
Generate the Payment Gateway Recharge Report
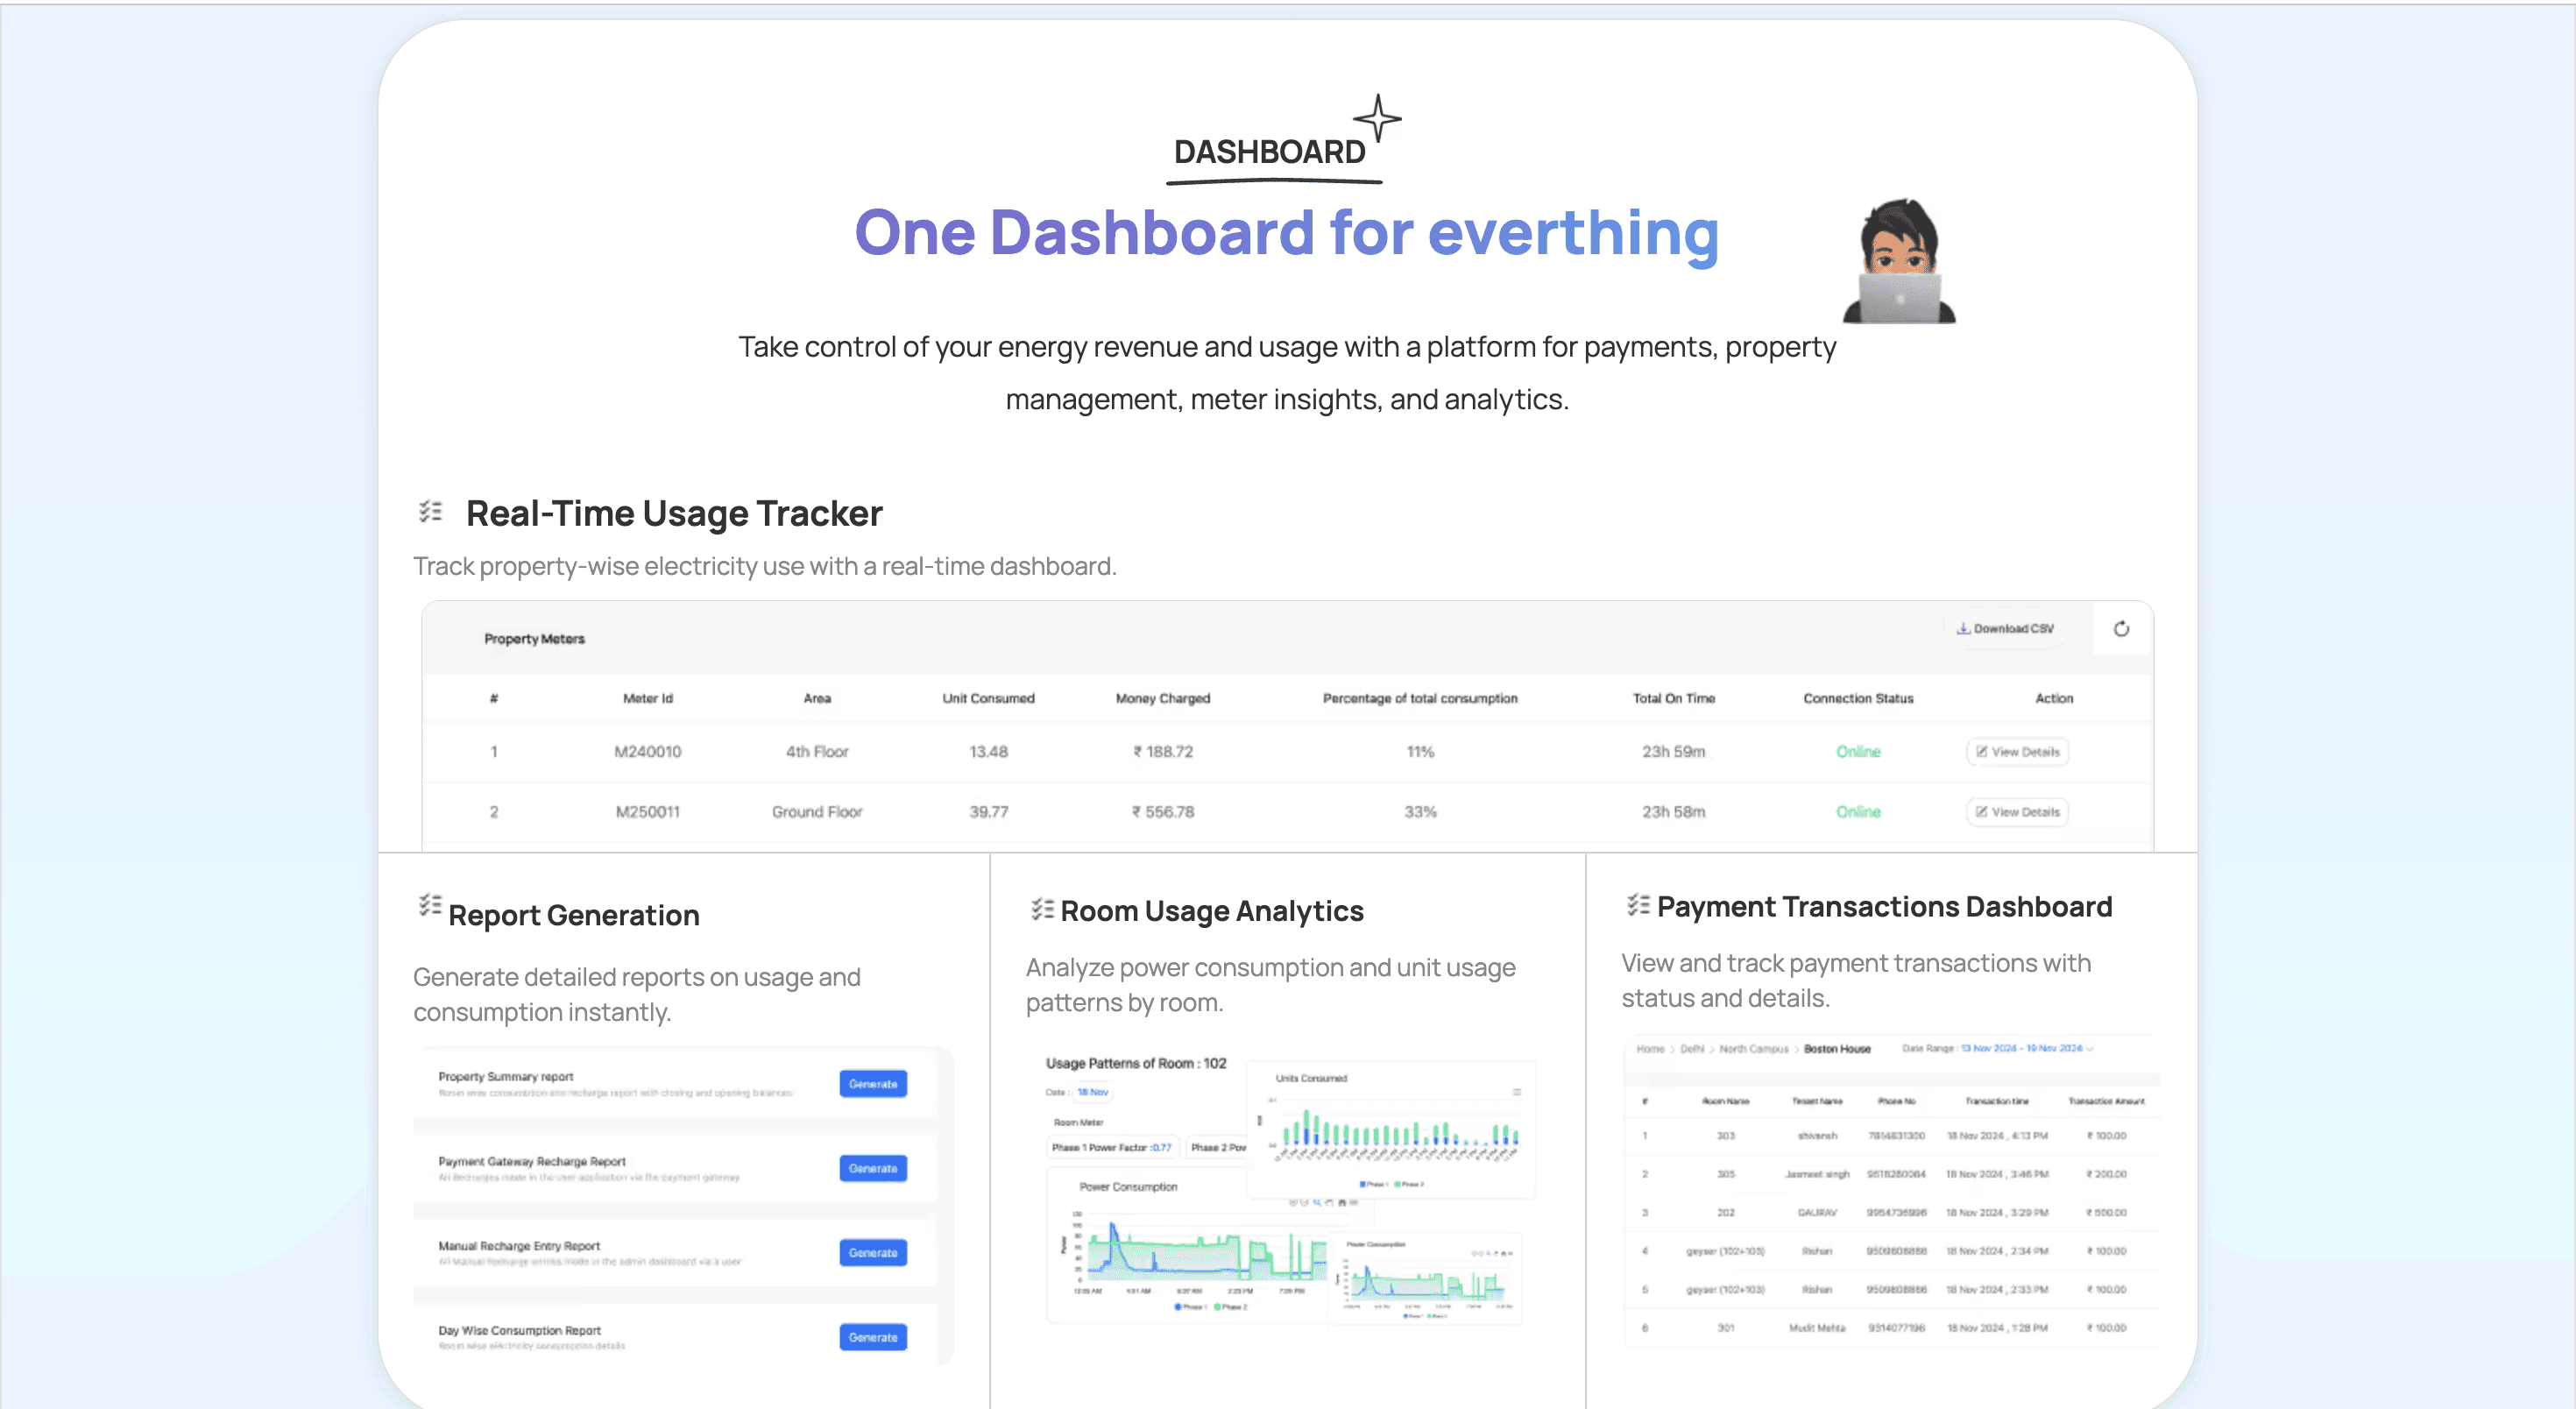[872, 1168]
